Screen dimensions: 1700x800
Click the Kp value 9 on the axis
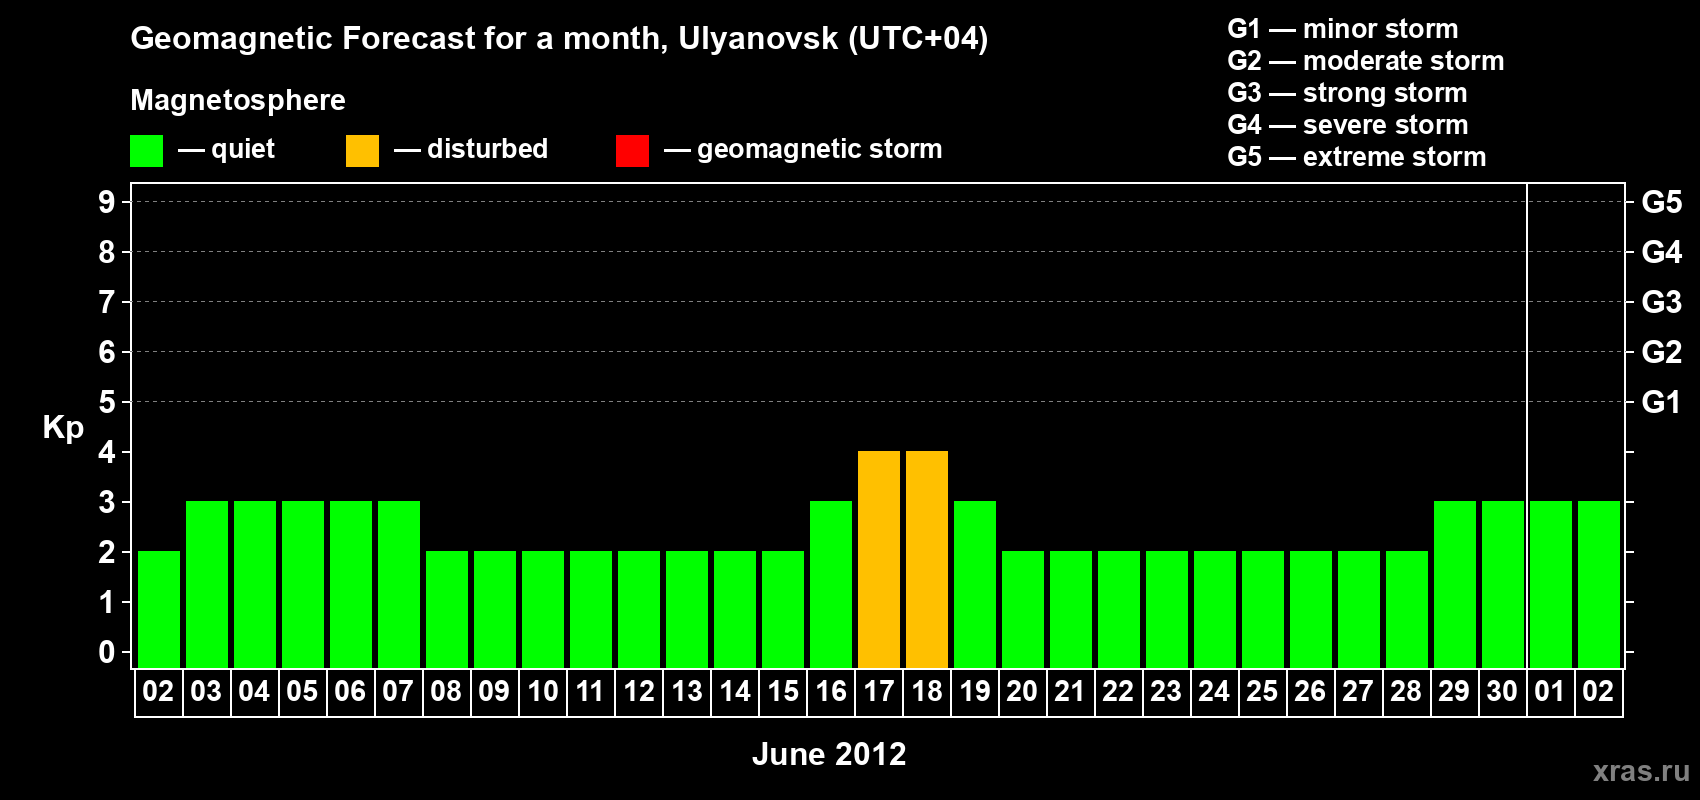click(107, 202)
